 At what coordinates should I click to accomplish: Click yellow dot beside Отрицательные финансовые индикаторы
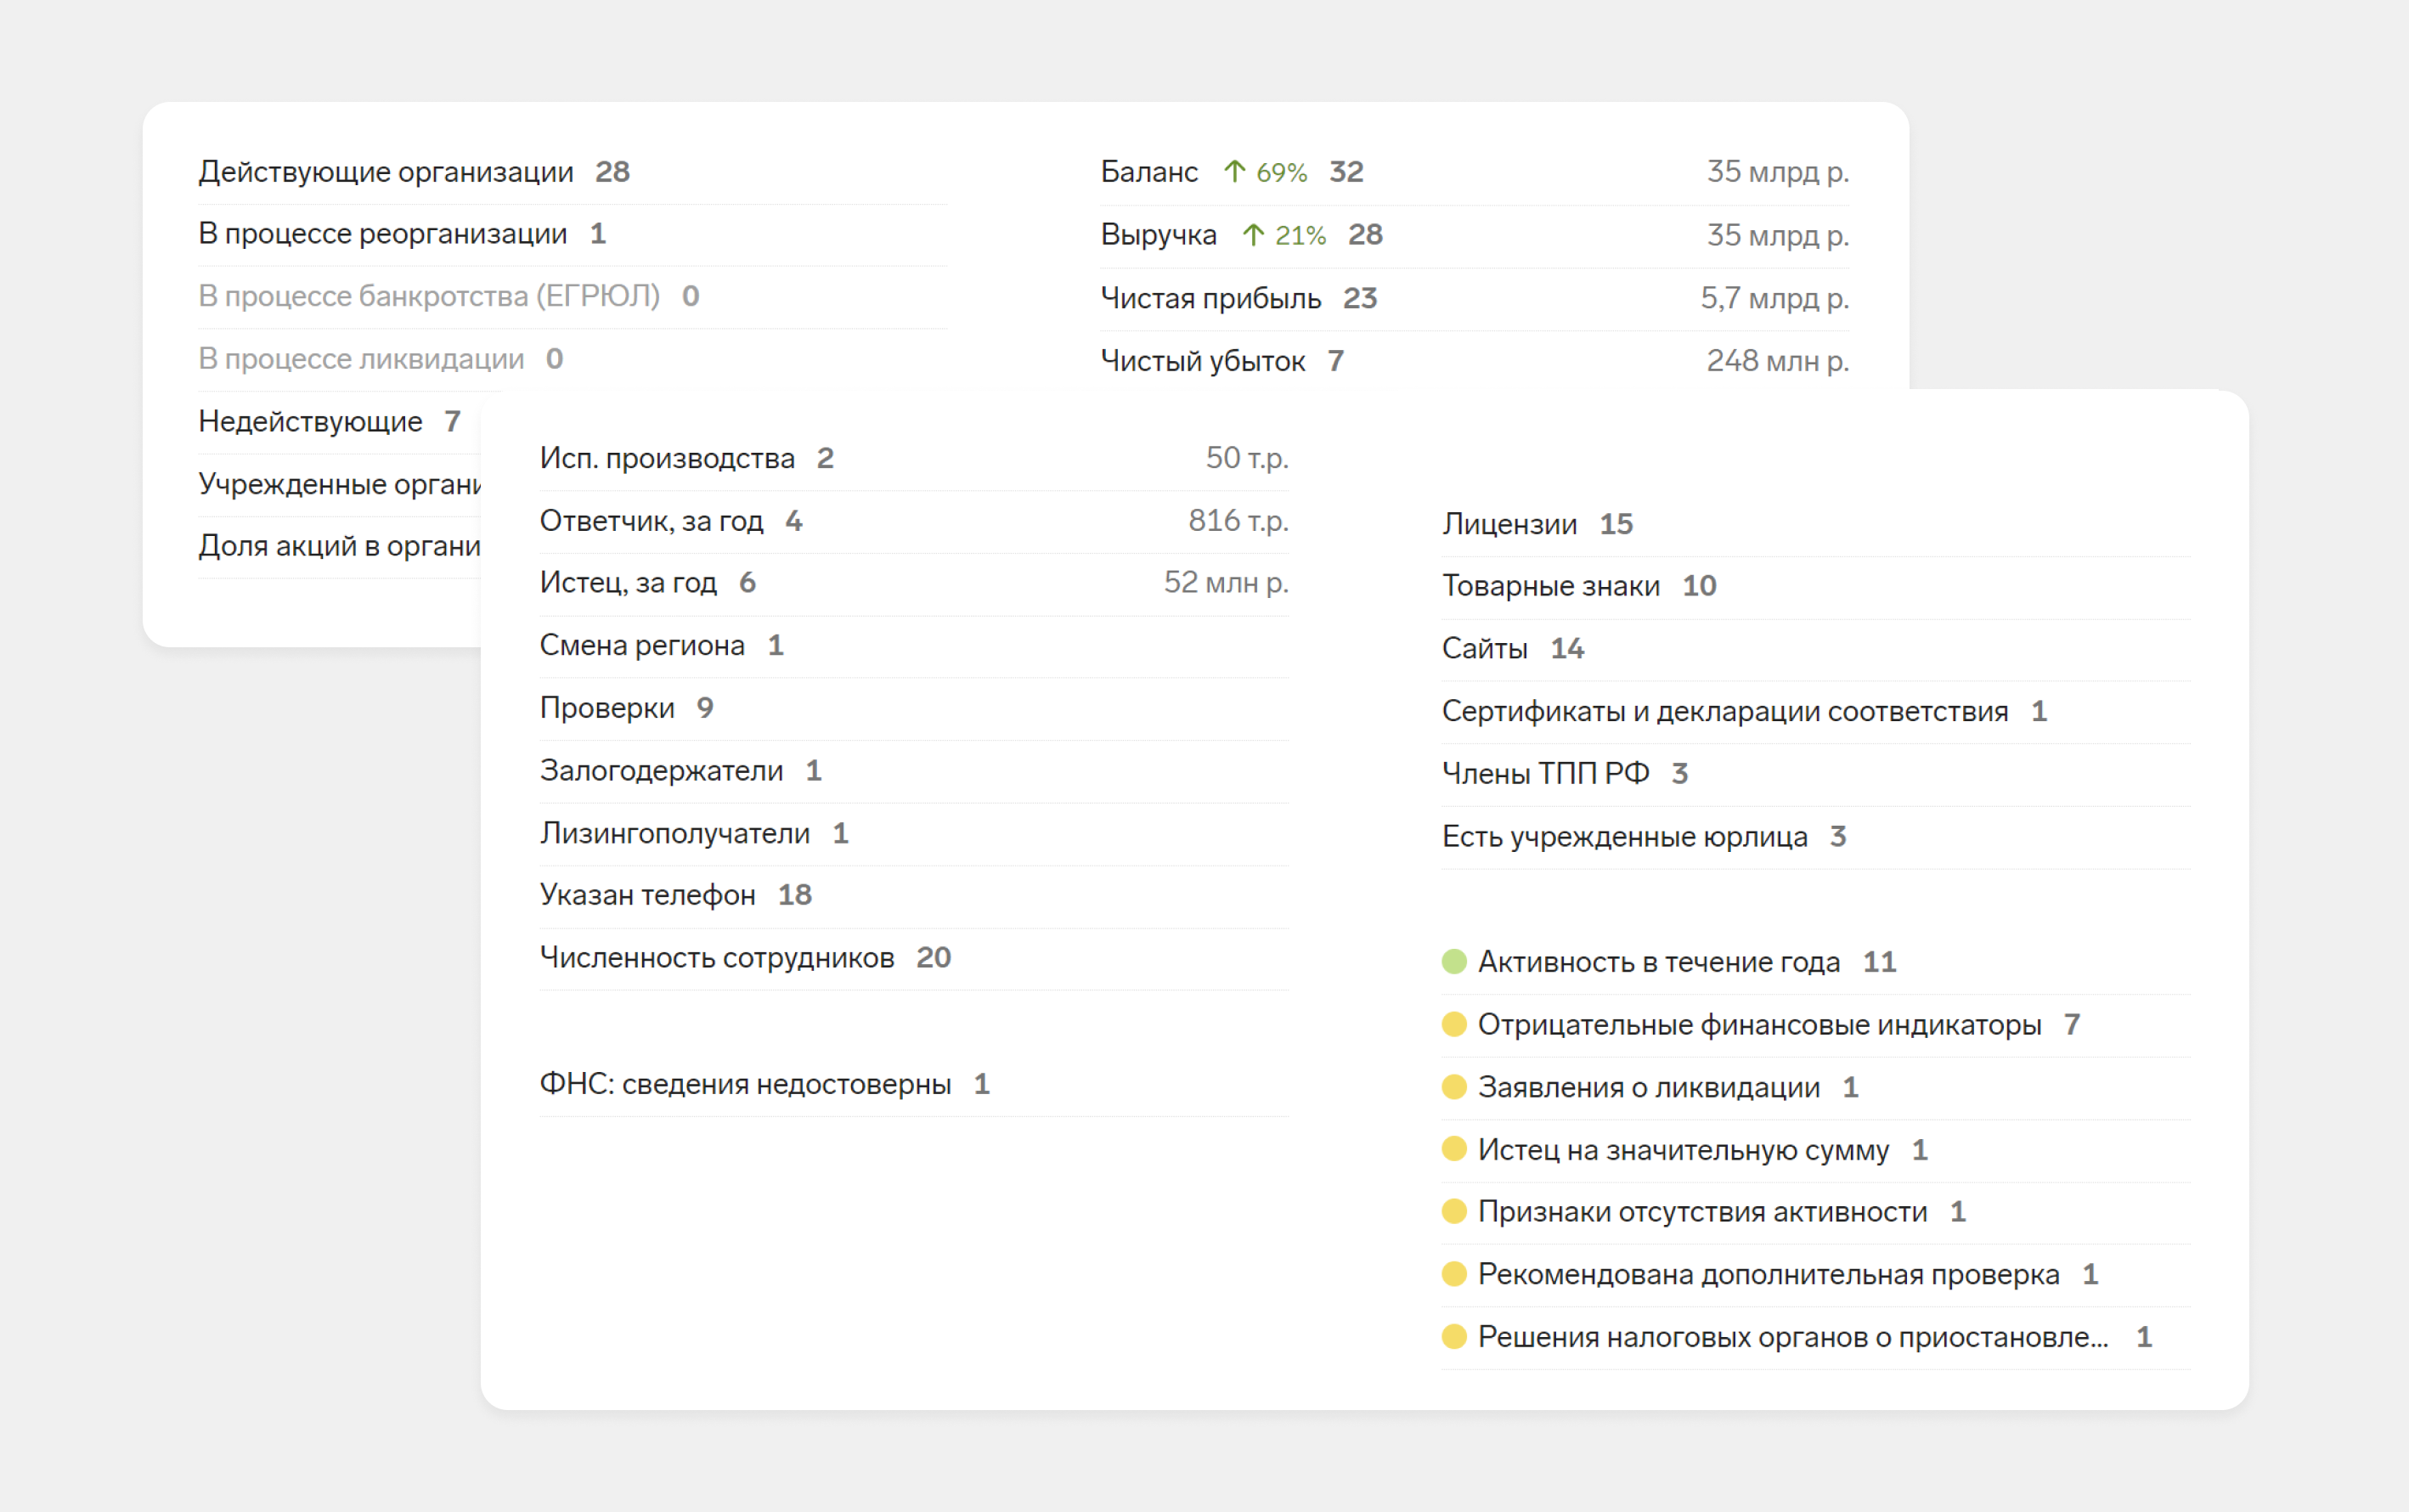(1454, 1024)
